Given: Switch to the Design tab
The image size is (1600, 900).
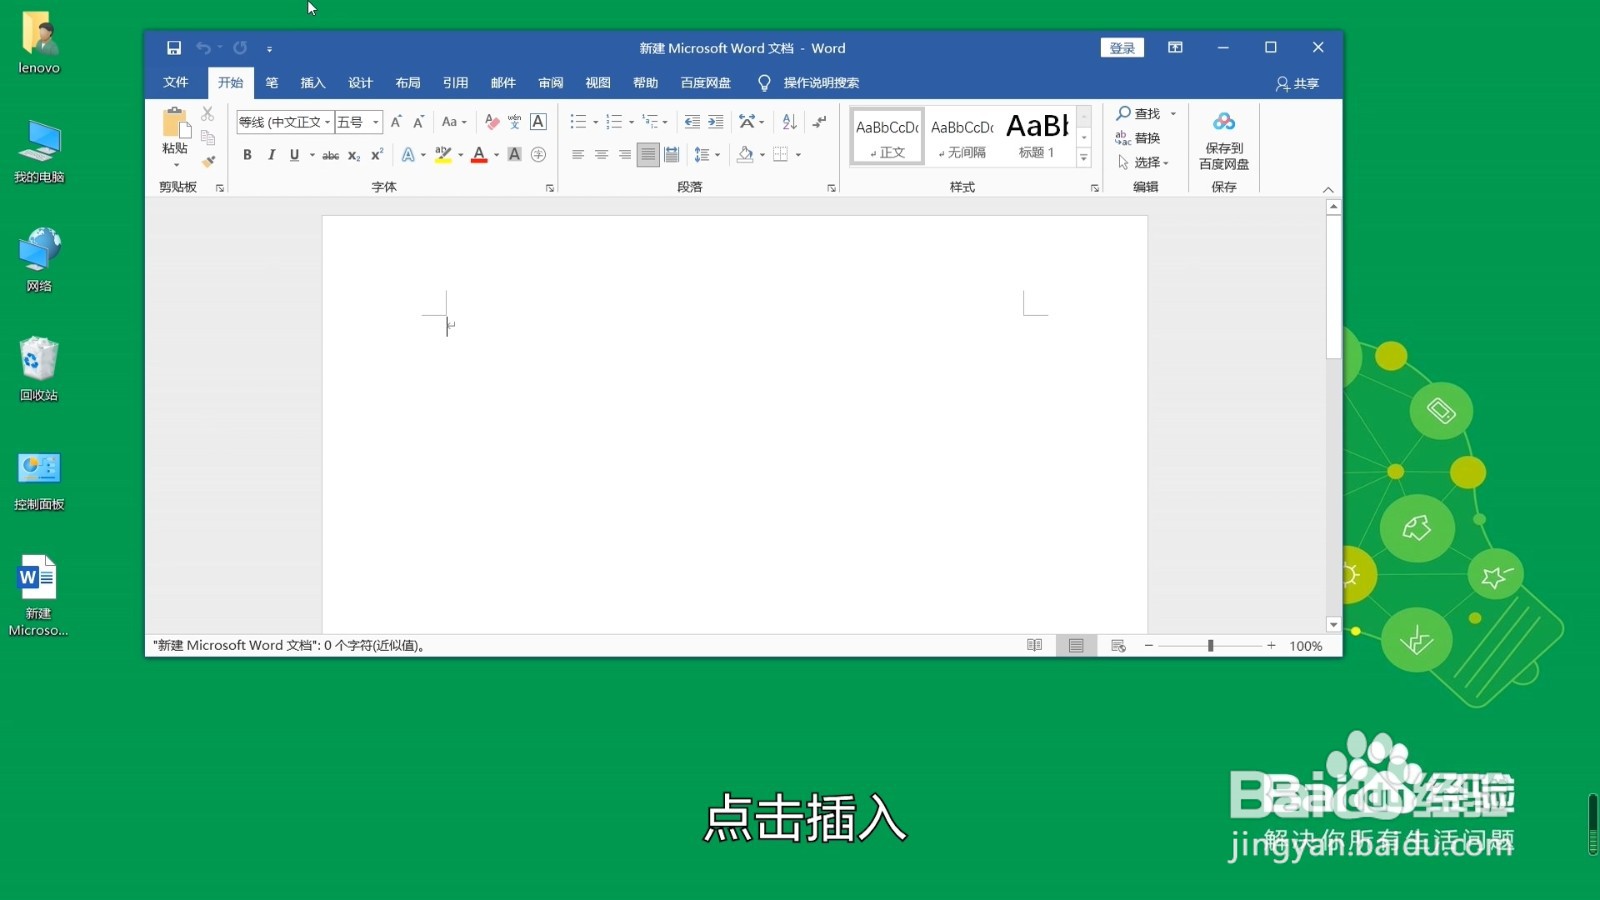Looking at the screenshot, I should (360, 83).
